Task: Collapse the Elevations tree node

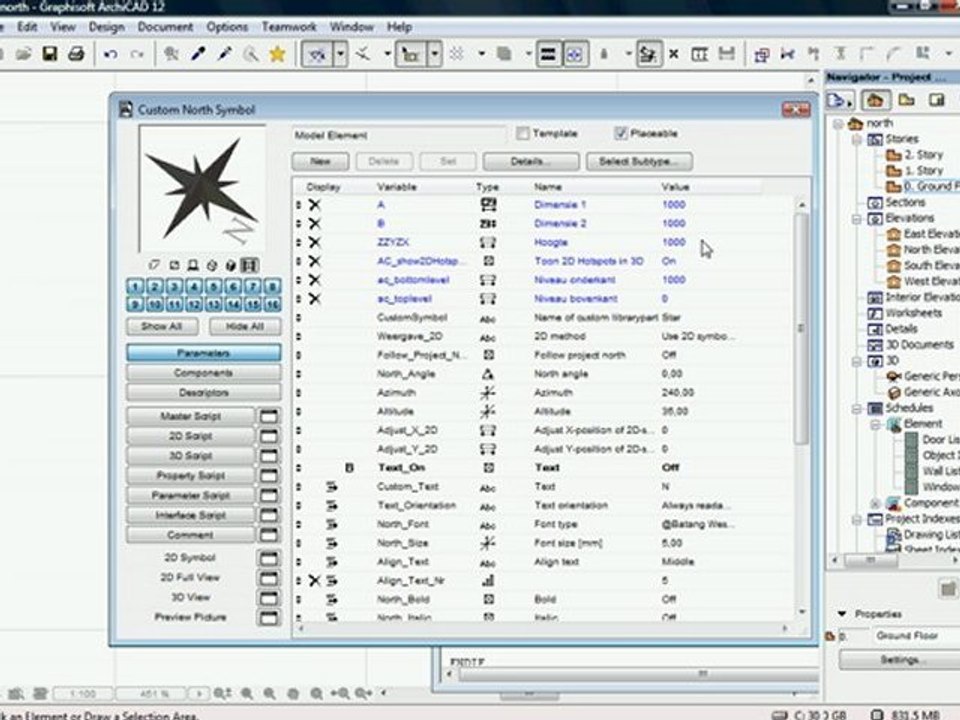Action: (x=857, y=218)
